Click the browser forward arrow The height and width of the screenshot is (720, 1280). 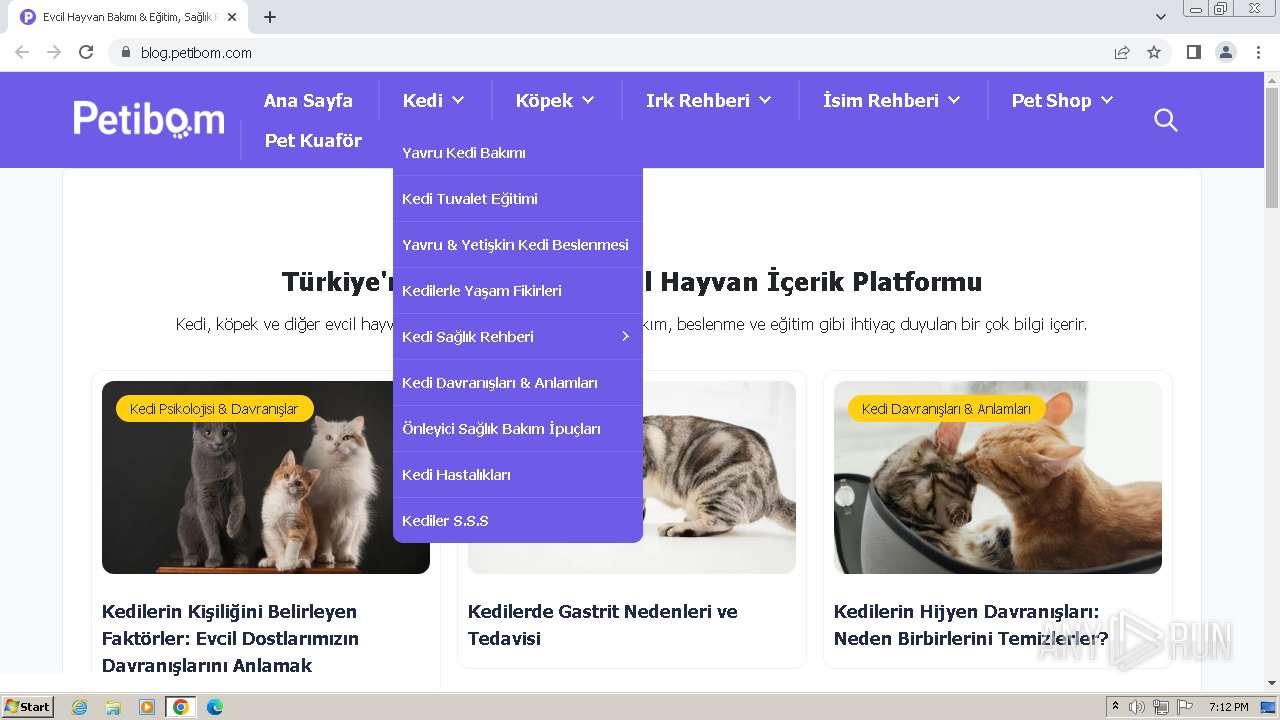pyautogui.click(x=54, y=52)
